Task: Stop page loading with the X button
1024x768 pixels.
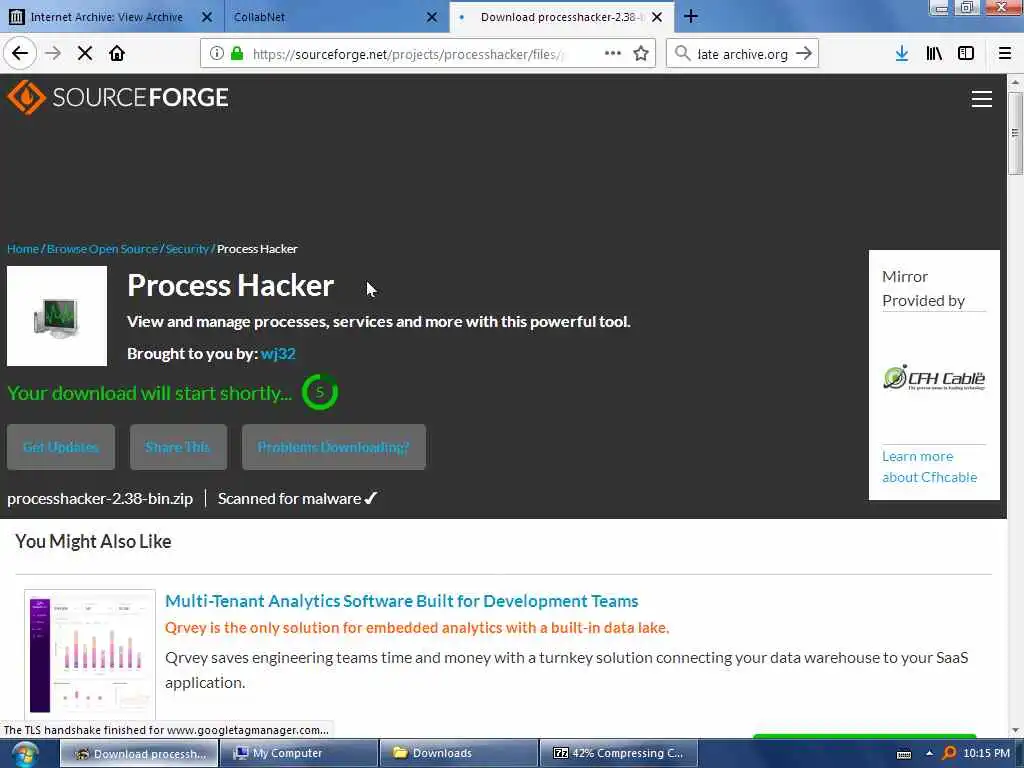Action: pyautogui.click(x=85, y=54)
